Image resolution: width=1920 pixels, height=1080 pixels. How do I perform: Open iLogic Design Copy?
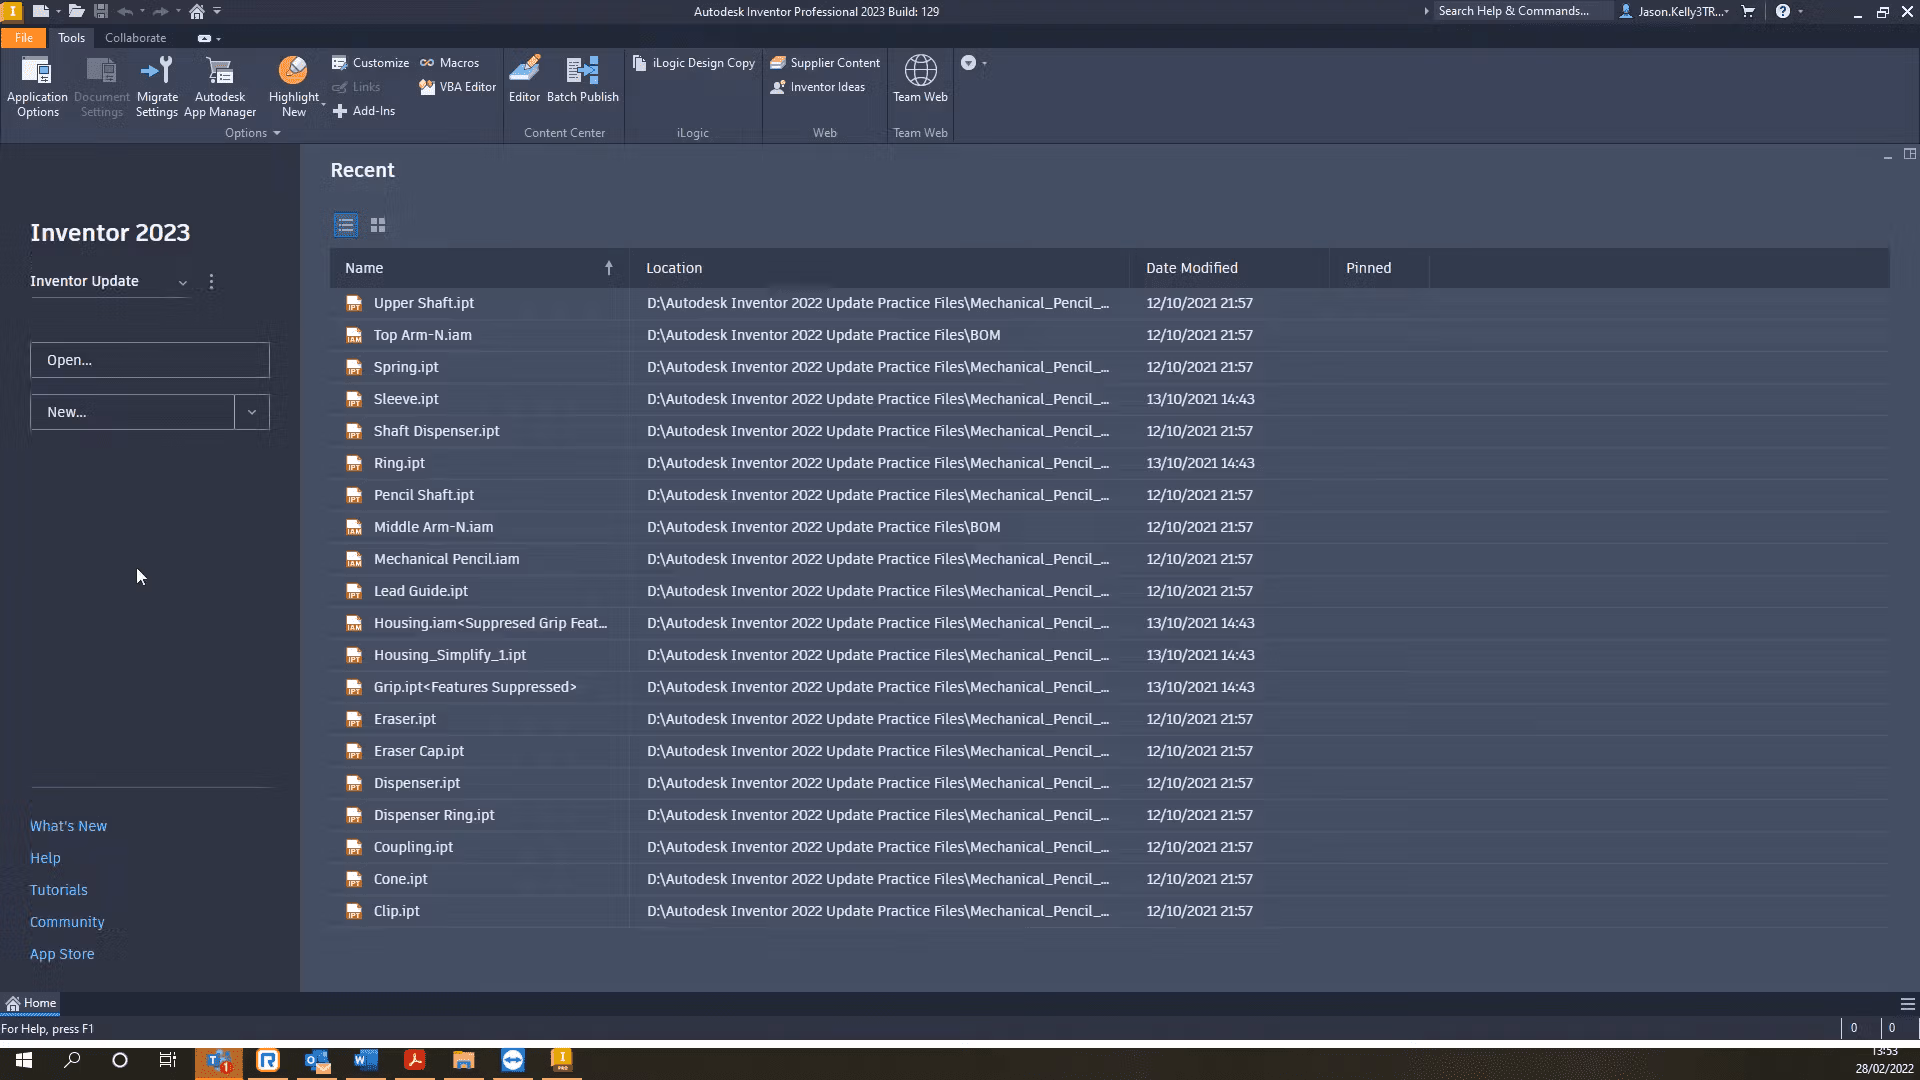(694, 63)
